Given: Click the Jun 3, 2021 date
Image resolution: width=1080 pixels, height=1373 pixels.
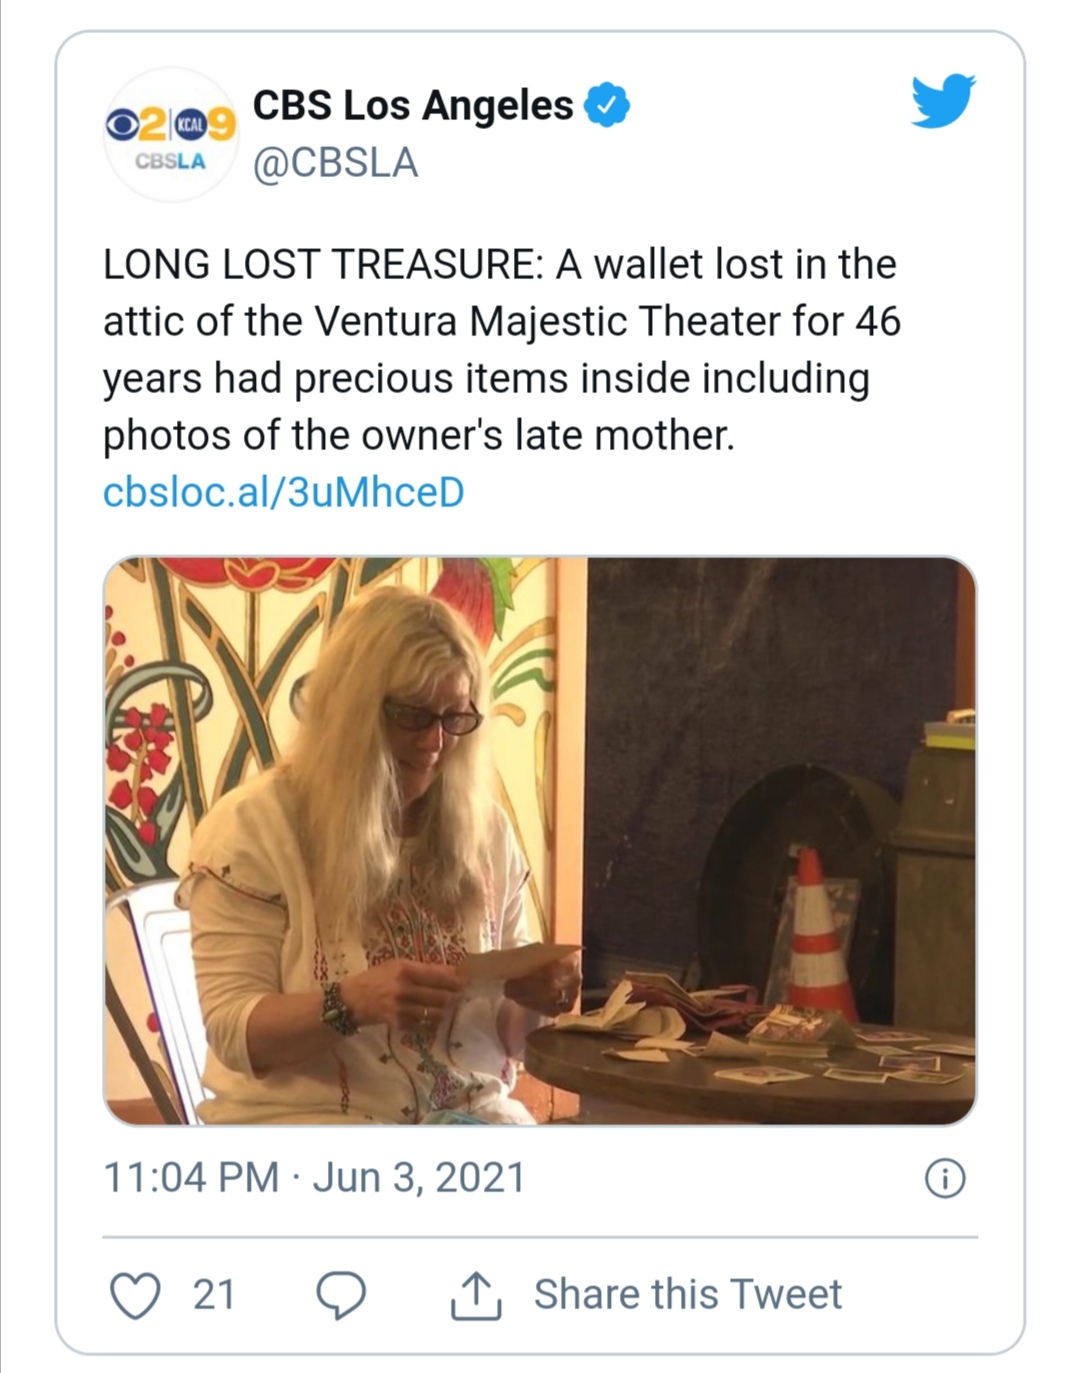Looking at the screenshot, I should (x=419, y=1178).
